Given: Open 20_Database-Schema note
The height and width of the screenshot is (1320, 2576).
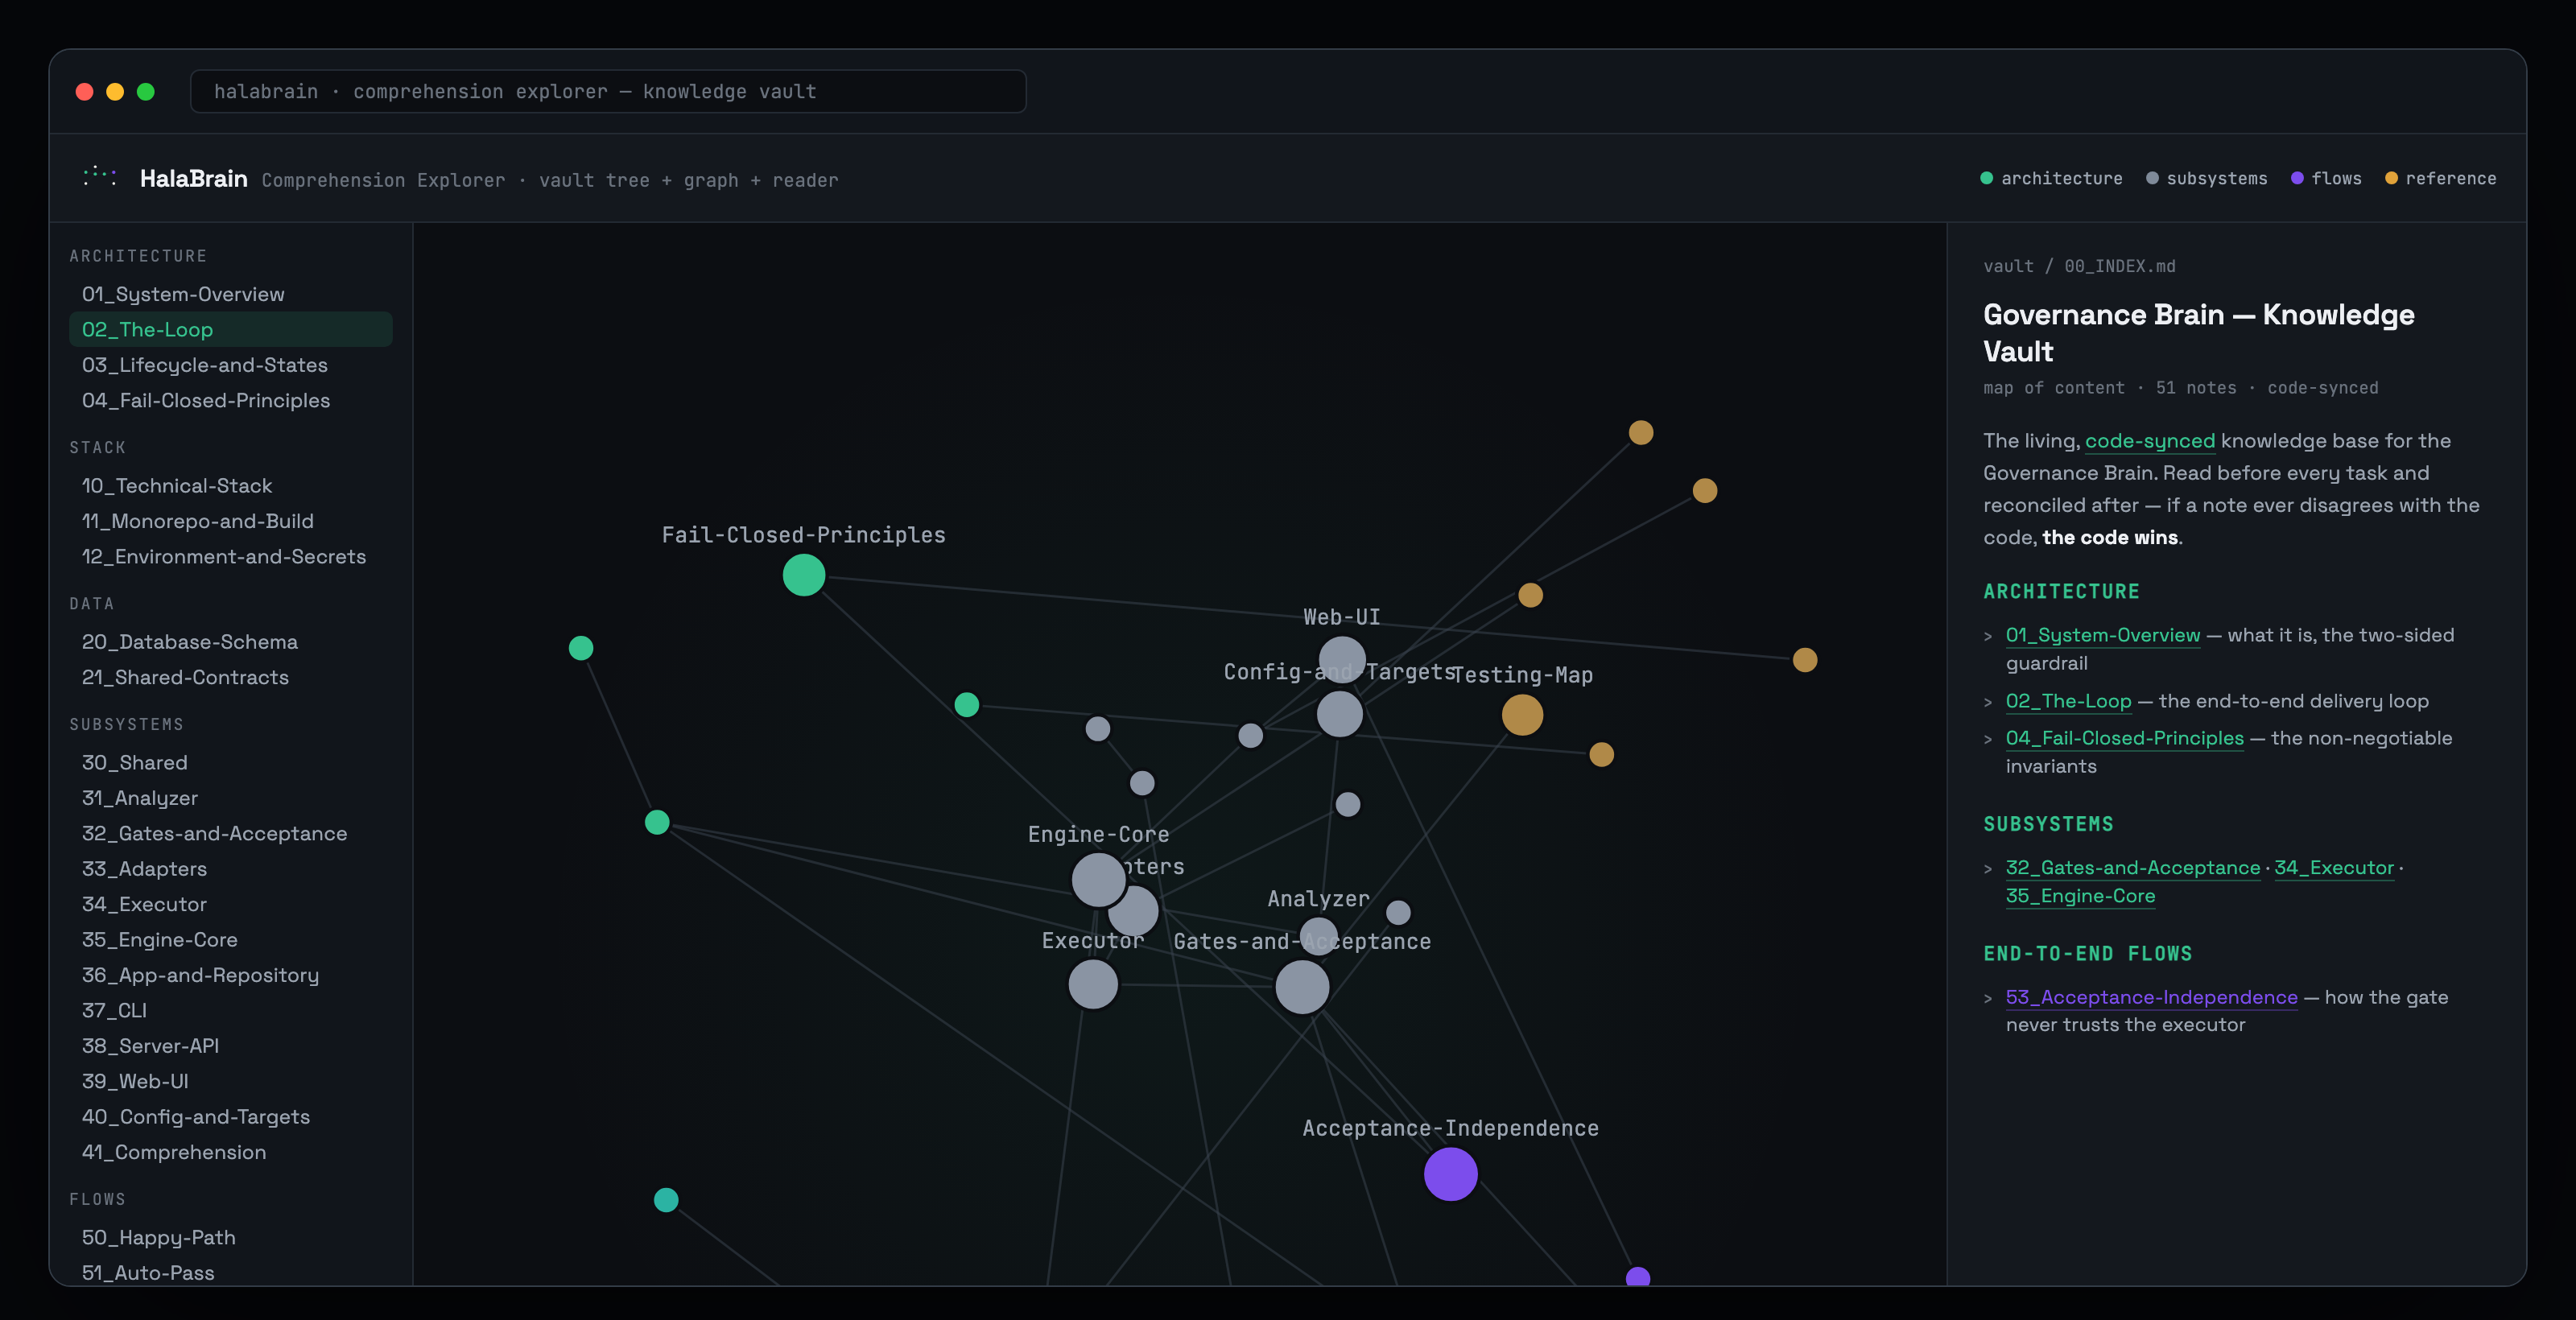Looking at the screenshot, I should 231,641.
